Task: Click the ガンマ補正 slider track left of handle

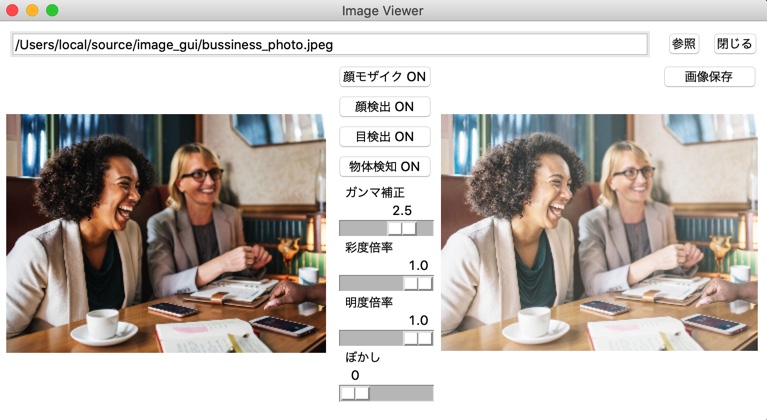Action: (363, 228)
